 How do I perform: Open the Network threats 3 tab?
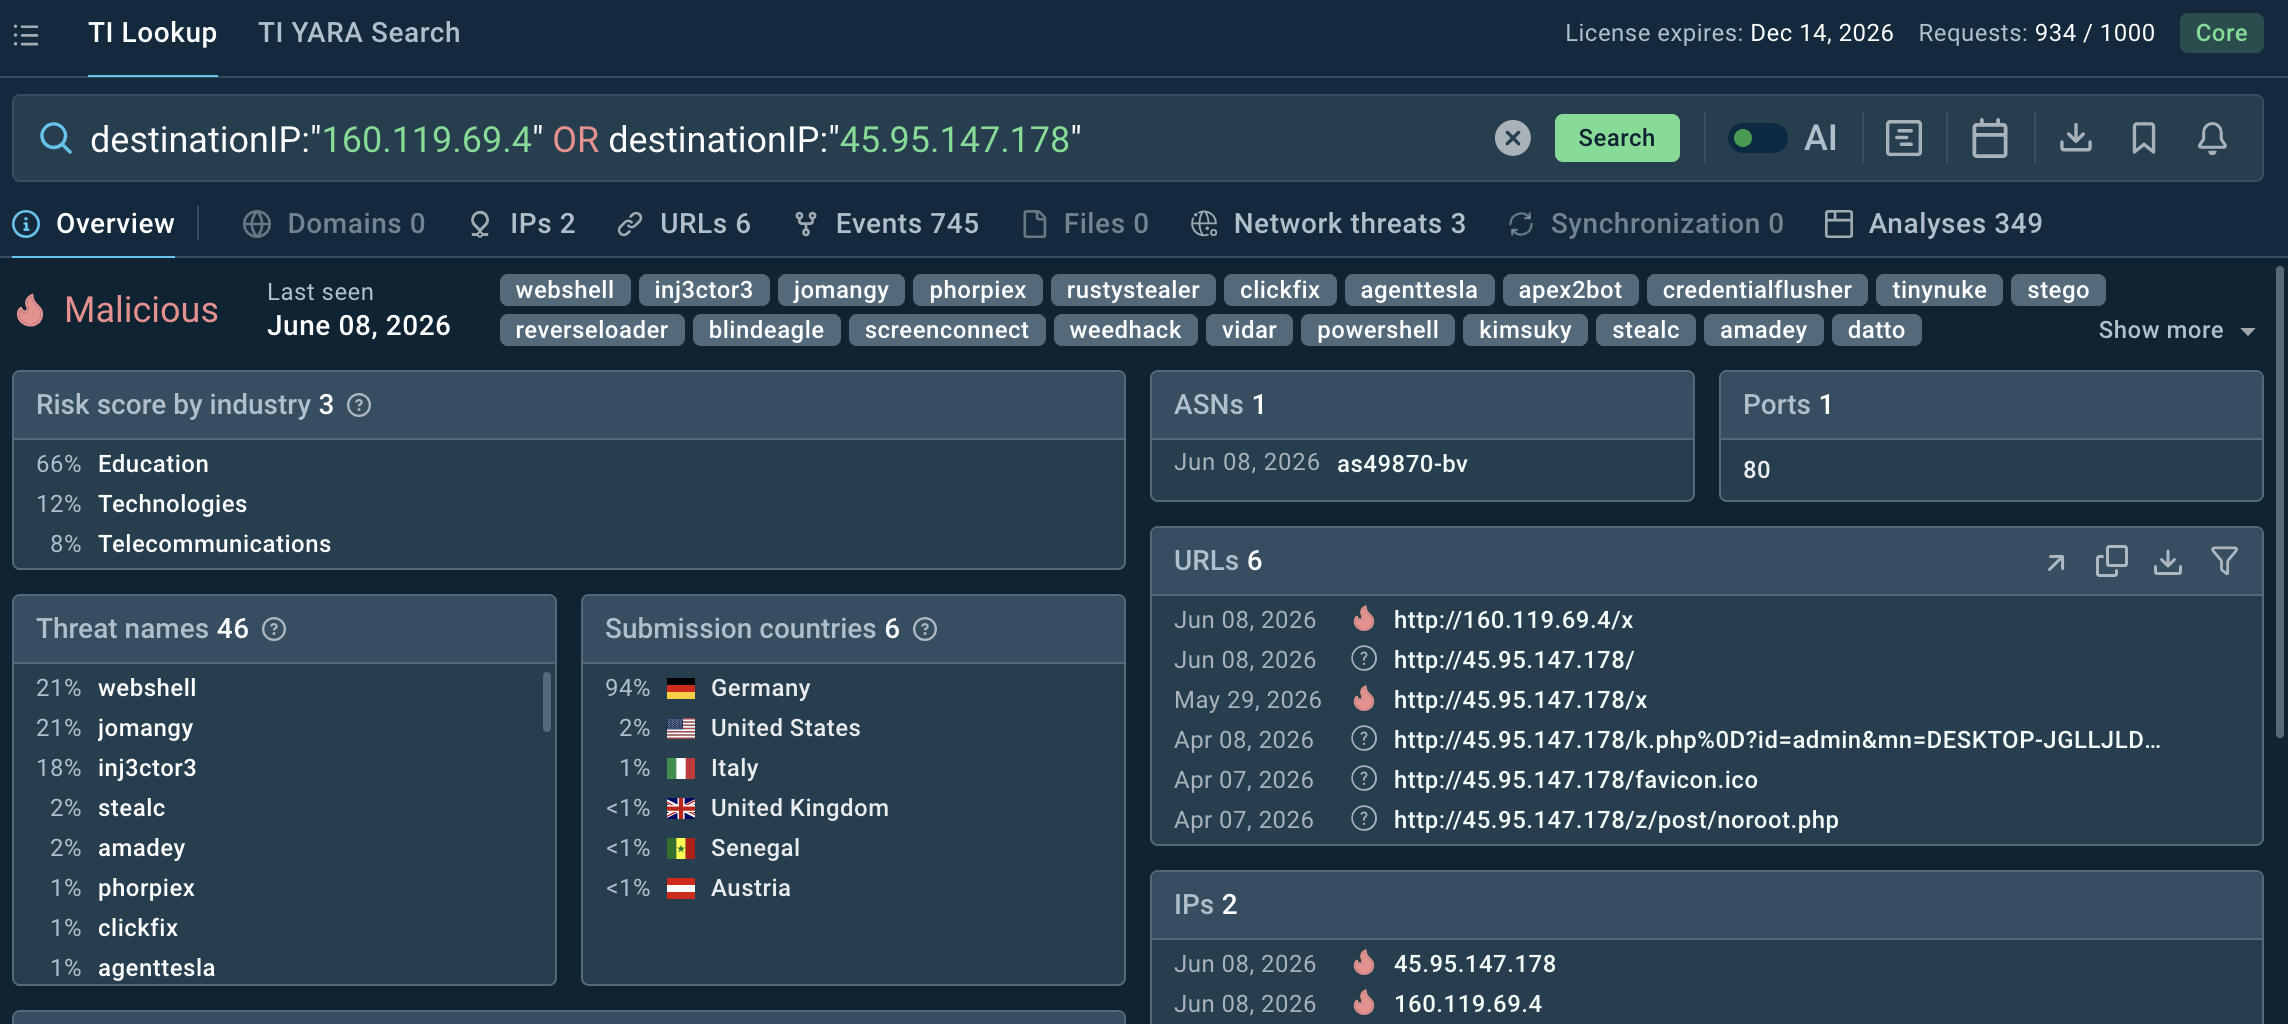click(x=1328, y=224)
